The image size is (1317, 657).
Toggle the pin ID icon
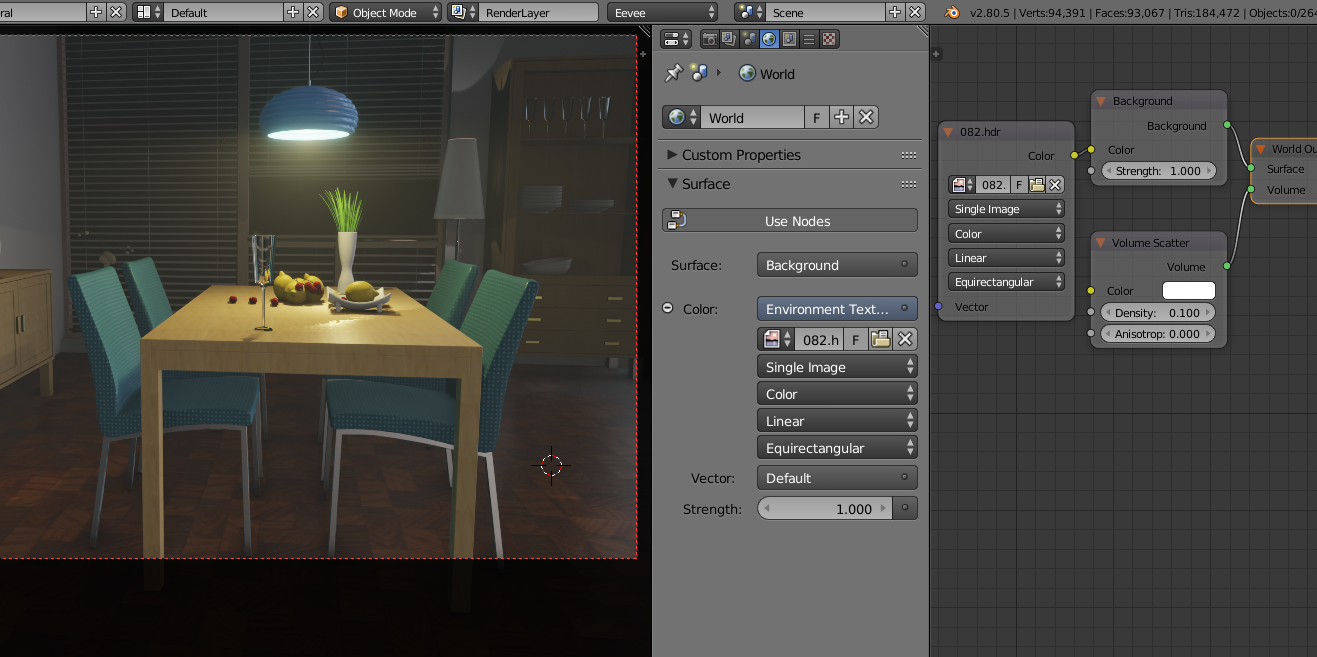pos(673,73)
